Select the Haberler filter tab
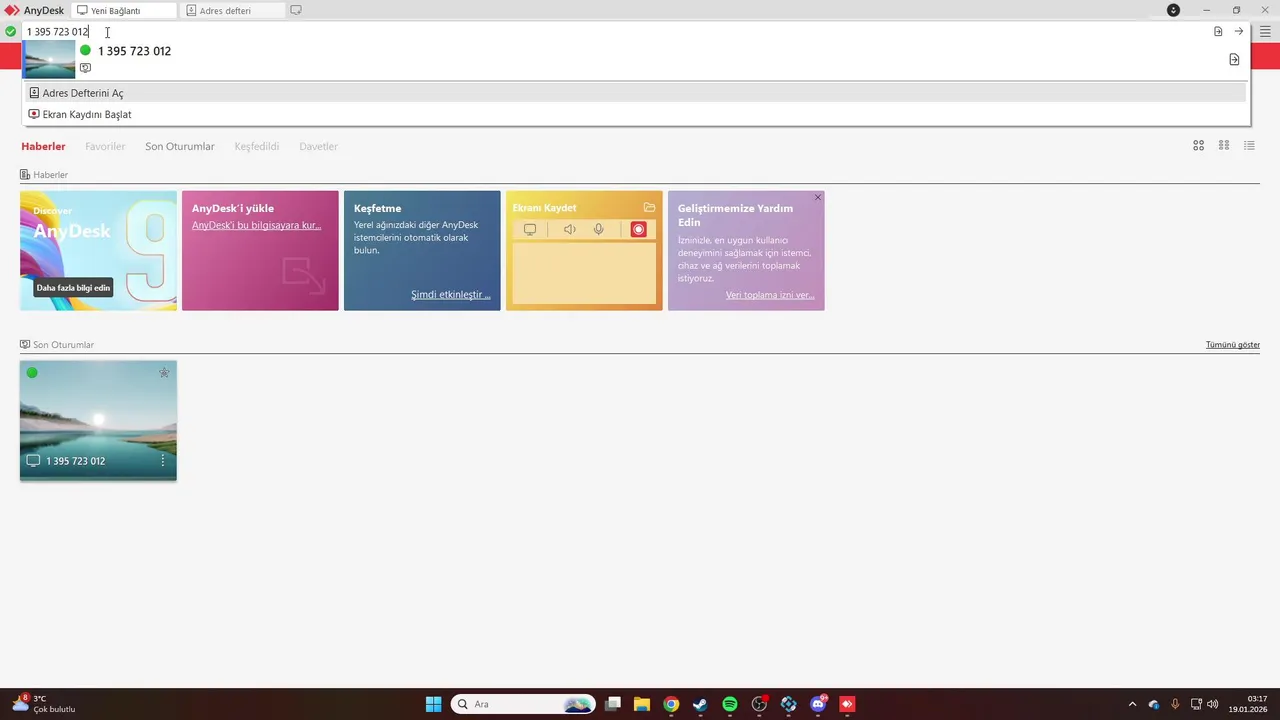 point(43,146)
